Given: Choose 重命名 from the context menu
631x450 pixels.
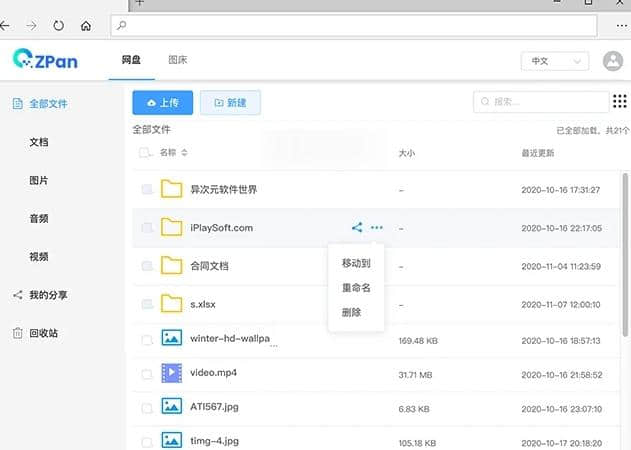Looking at the screenshot, I should (356, 287).
